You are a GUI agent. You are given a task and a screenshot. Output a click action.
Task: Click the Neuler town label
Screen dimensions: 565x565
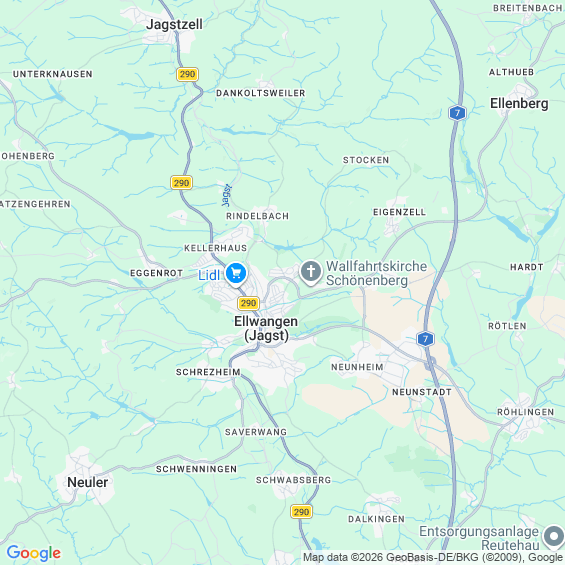(88, 482)
